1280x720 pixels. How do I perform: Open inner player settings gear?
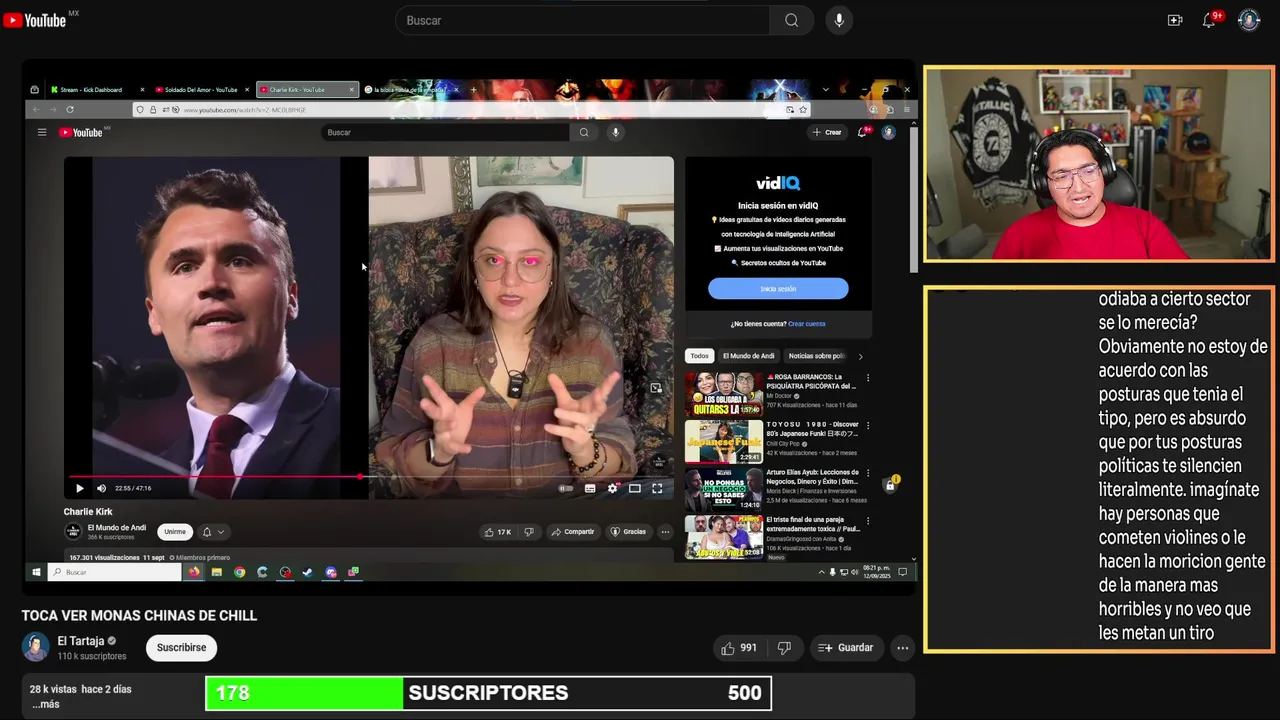612,488
